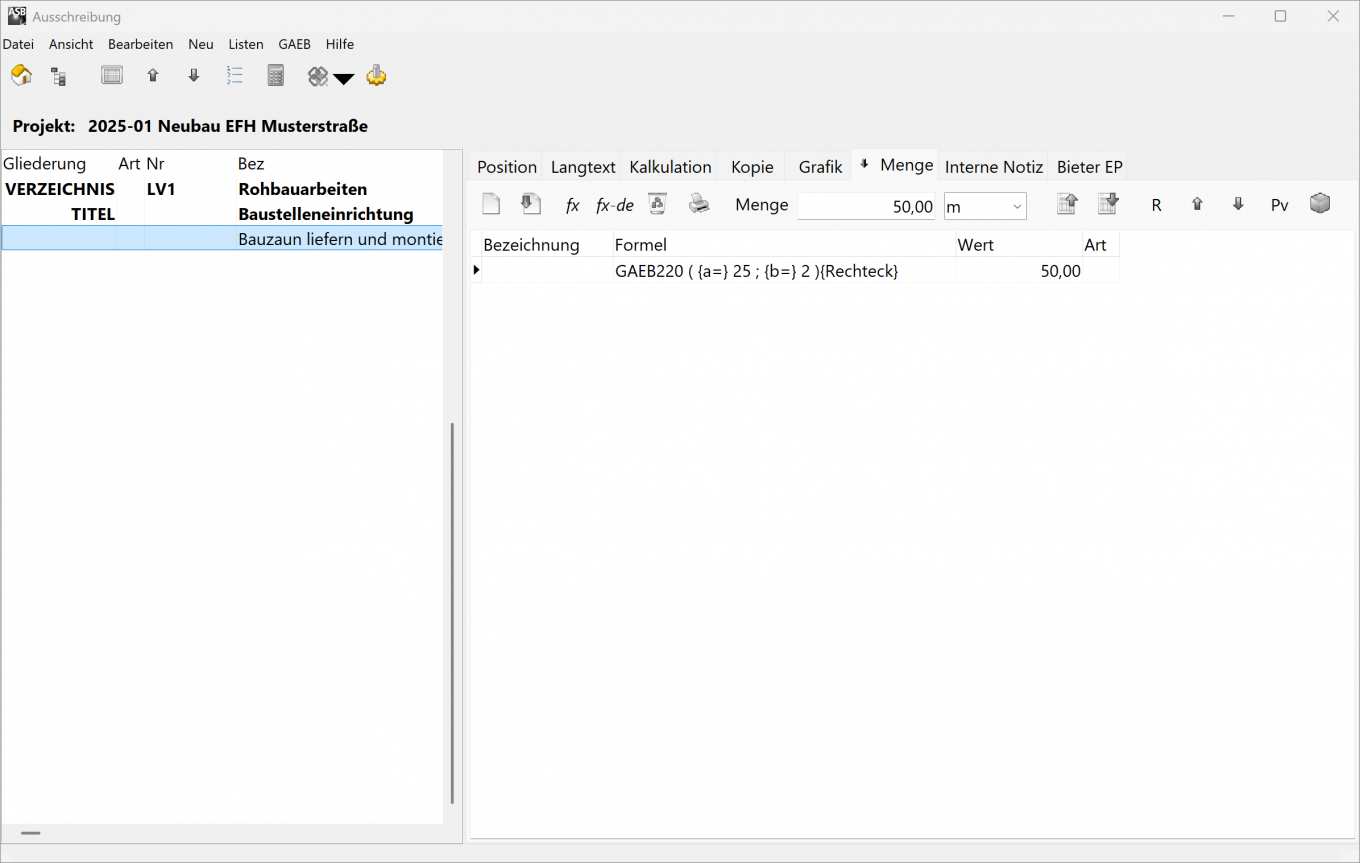Click the numbered list icon
This screenshot has height=863, width=1360.
[x=235, y=76]
